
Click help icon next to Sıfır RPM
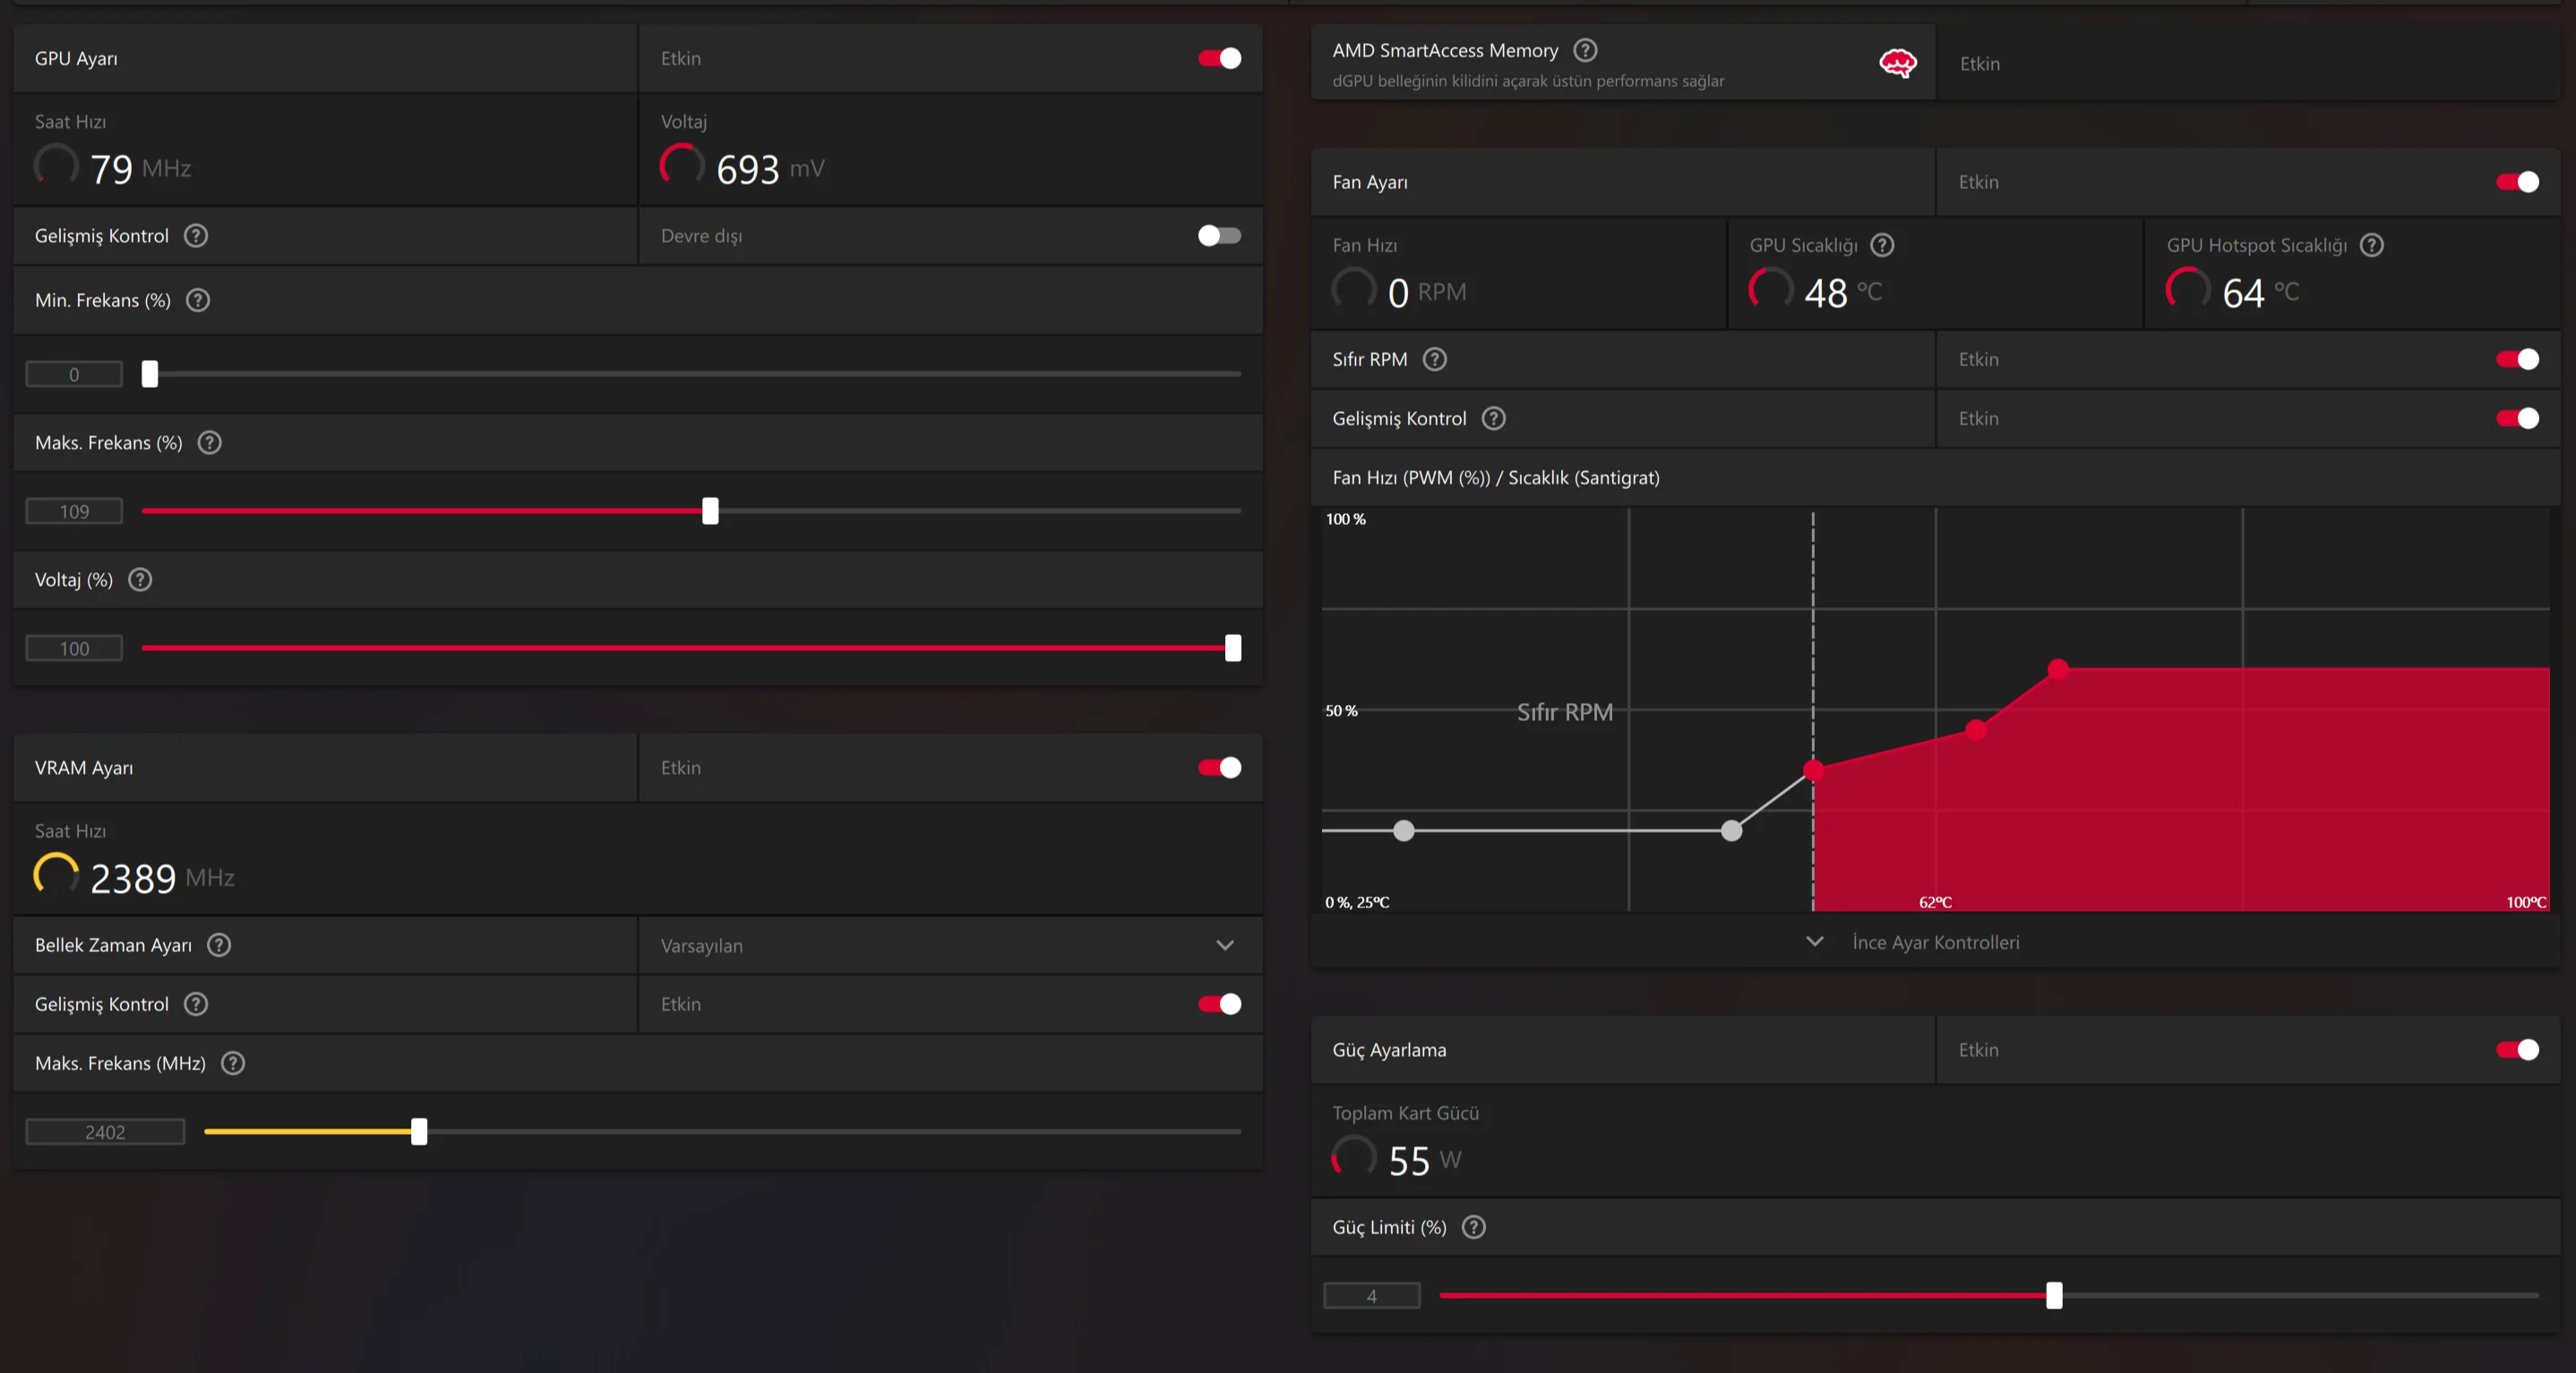coord(1434,359)
